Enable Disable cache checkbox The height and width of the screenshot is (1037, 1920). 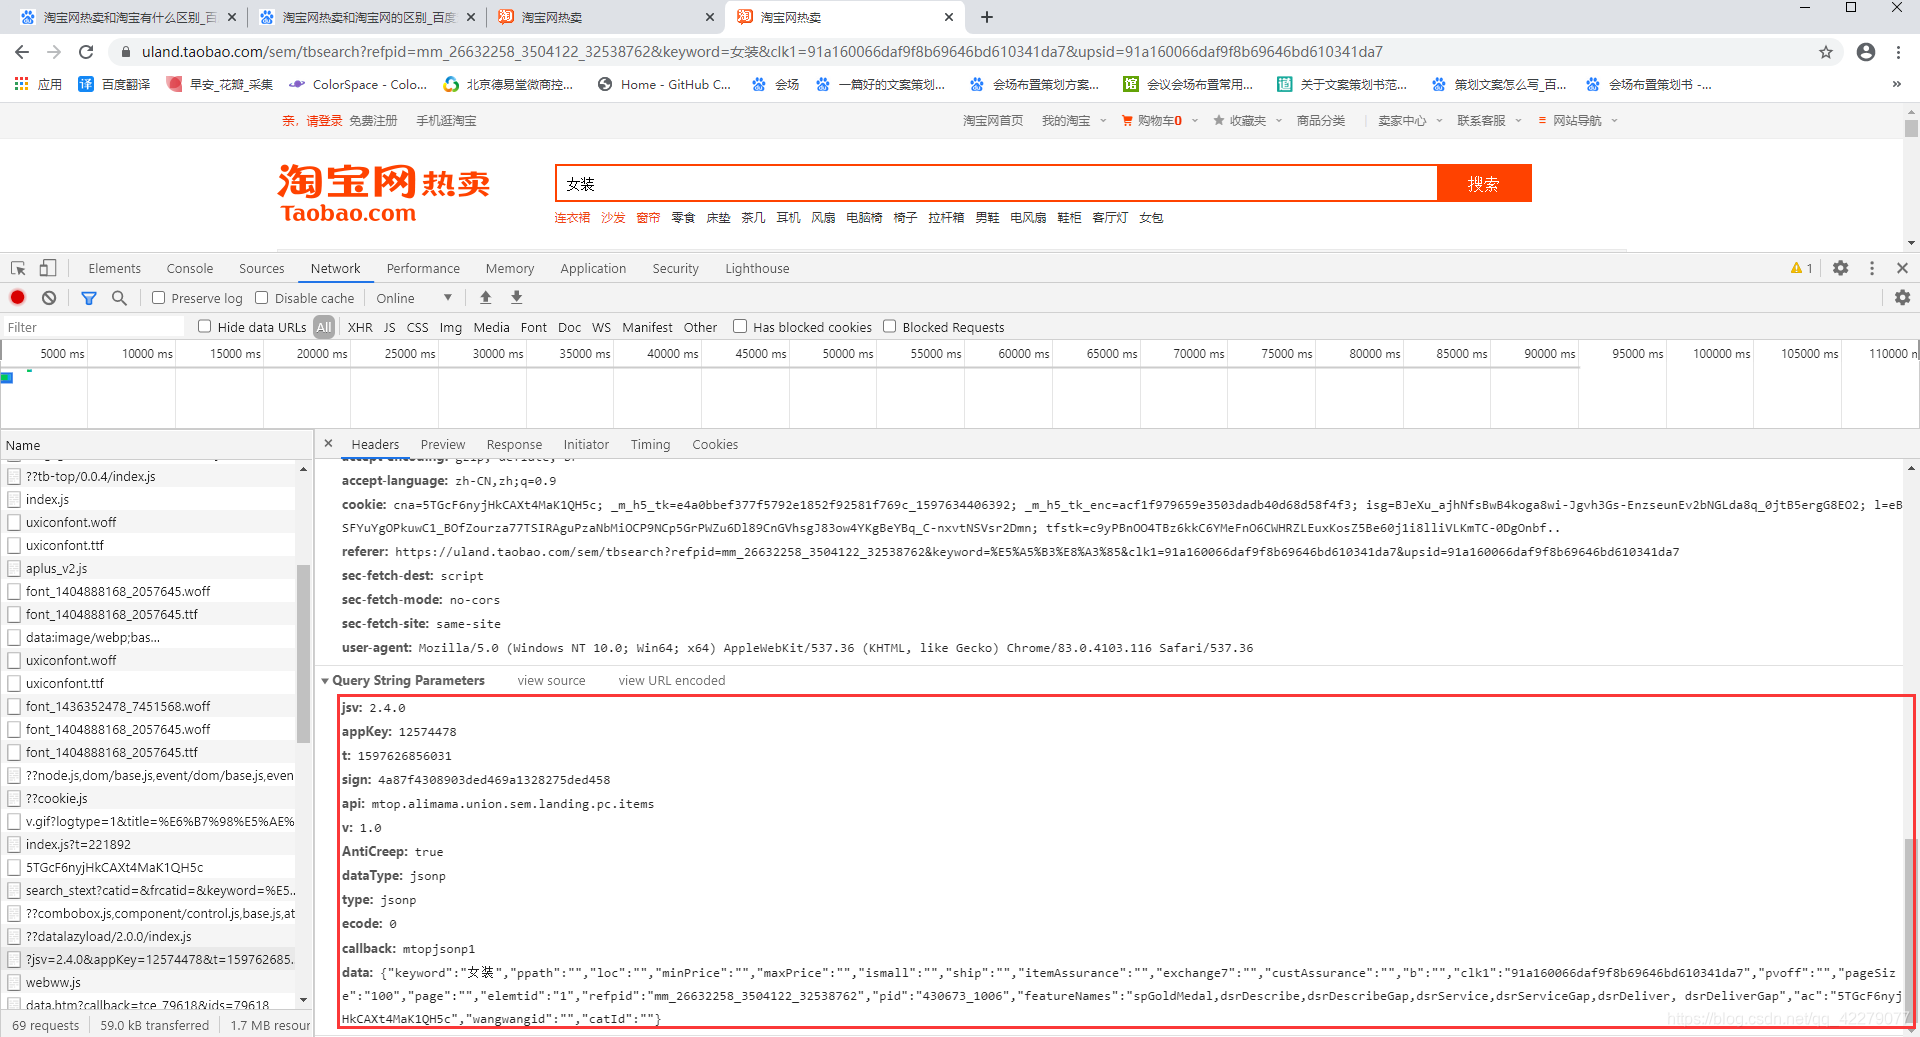point(262,298)
